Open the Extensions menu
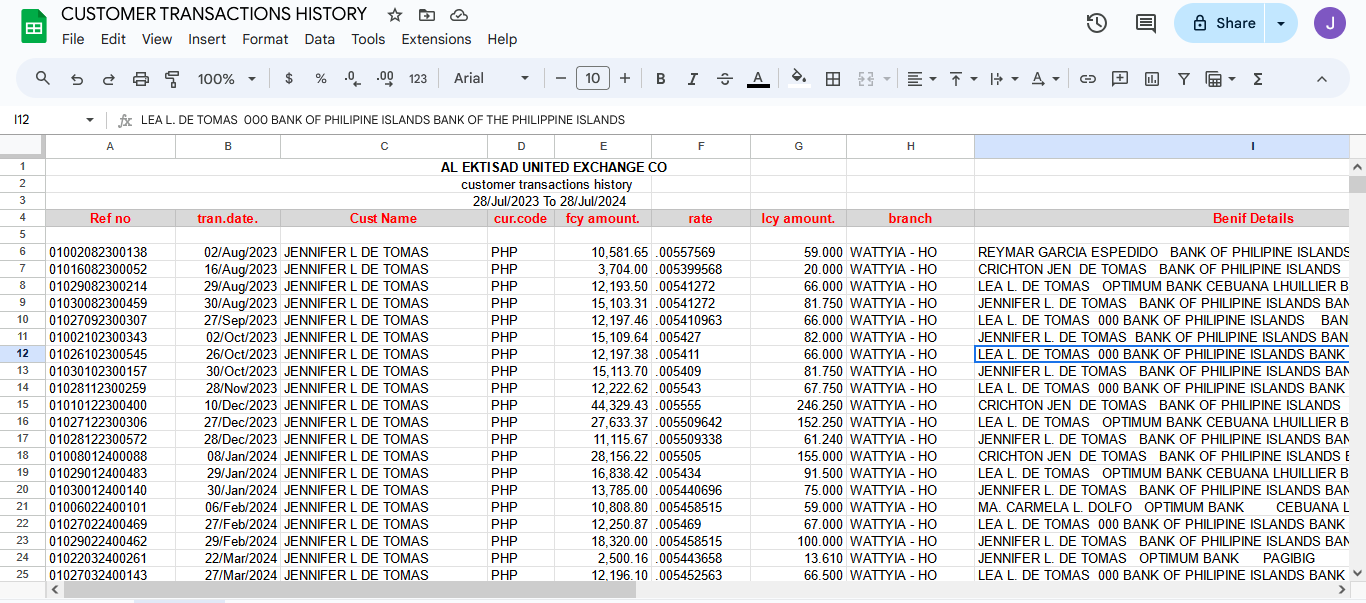The height and width of the screenshot is (603, 1366). click(436, 39)
